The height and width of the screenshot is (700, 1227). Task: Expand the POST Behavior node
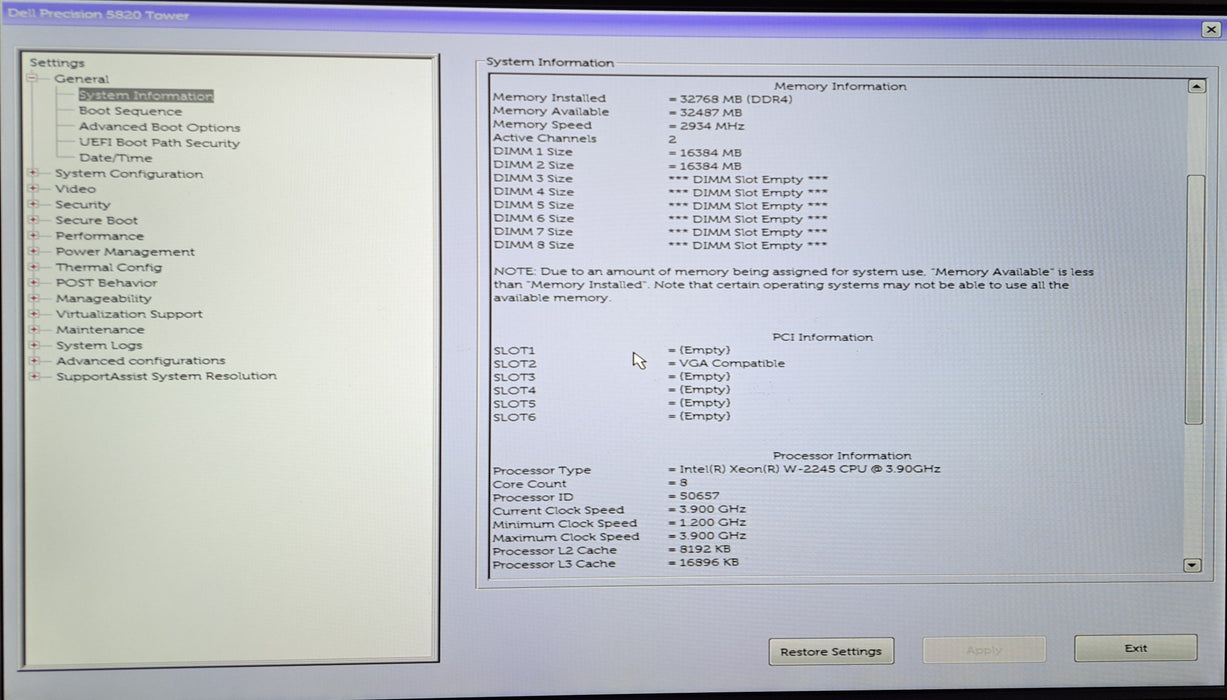(x=33, y=283)
